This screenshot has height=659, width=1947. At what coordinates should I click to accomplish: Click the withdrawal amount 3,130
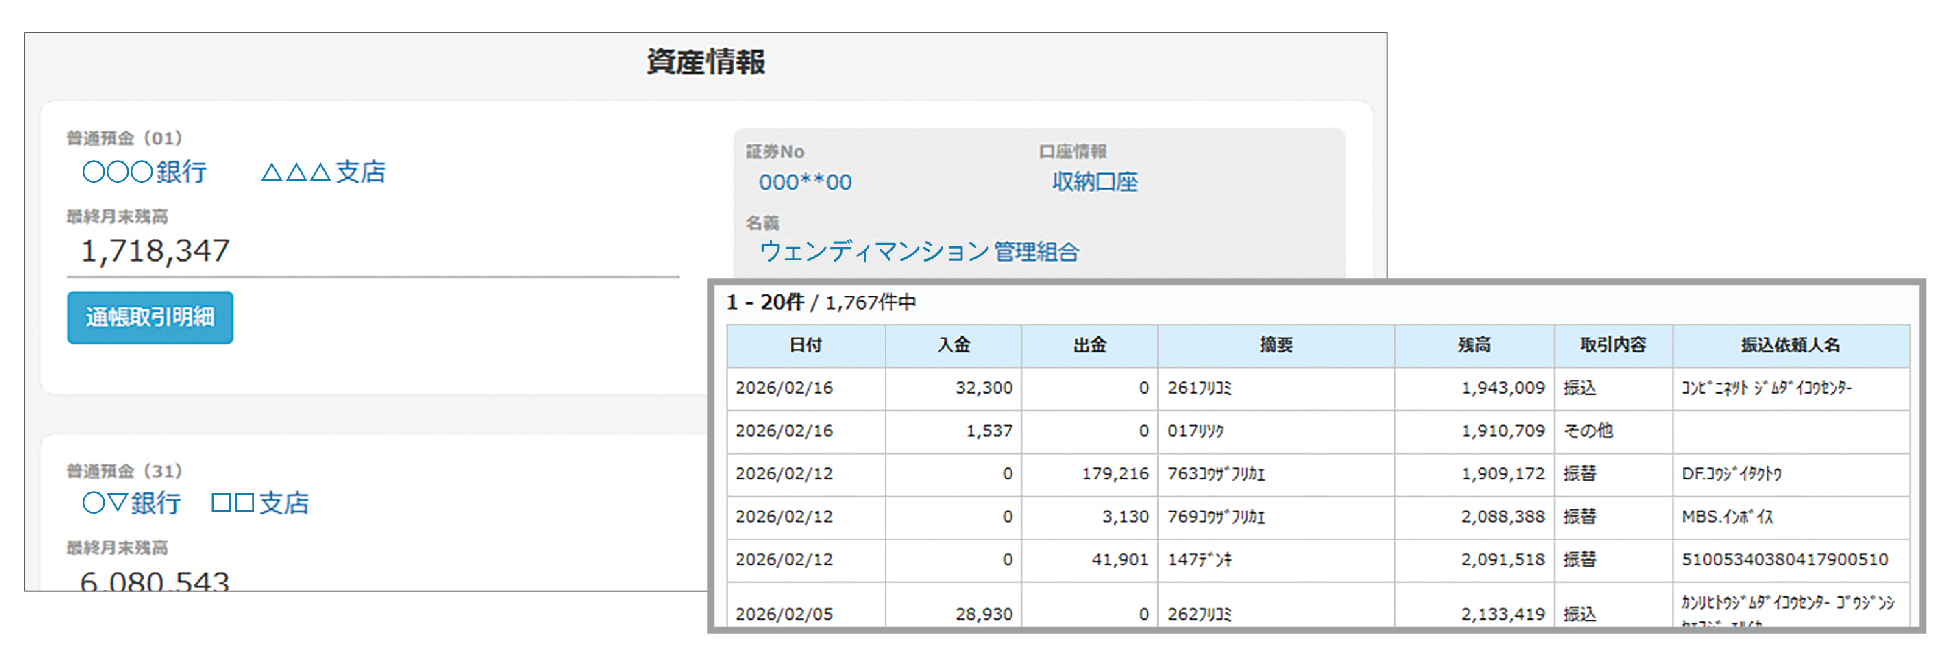[x=1126, y=517]
